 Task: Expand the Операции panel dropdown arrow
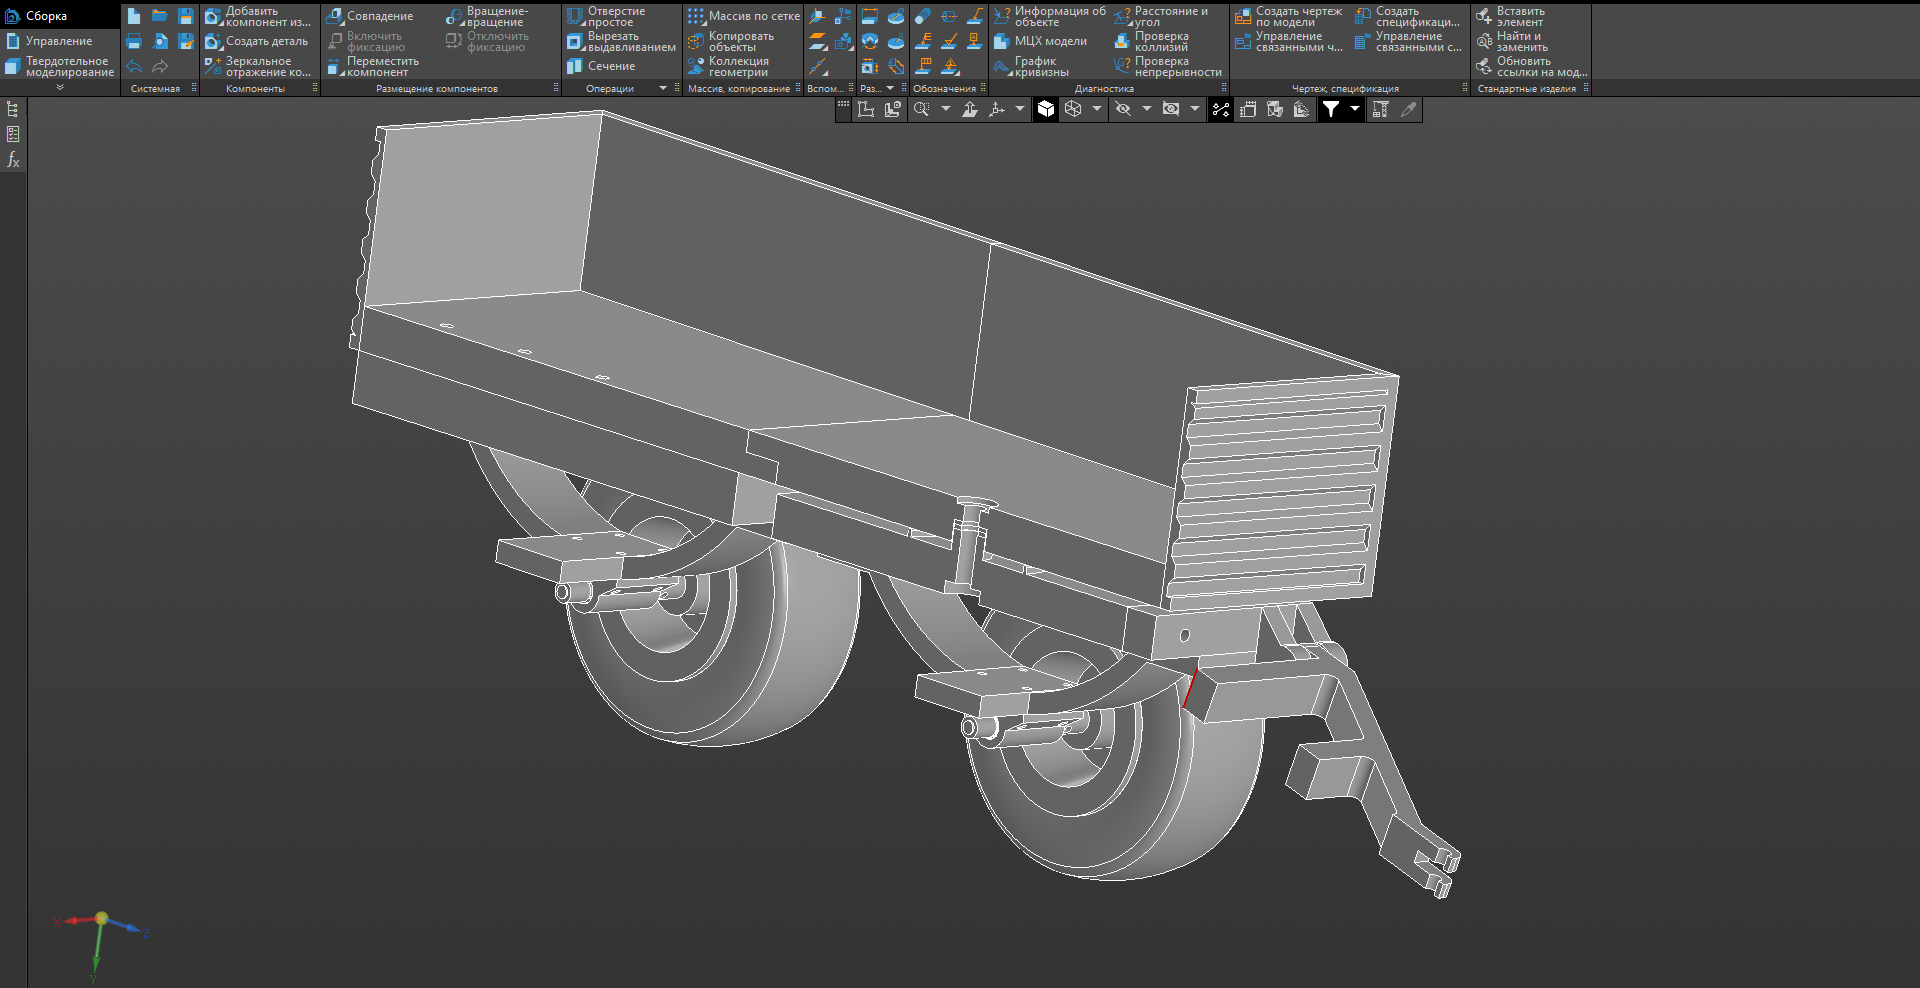point(663,88)
